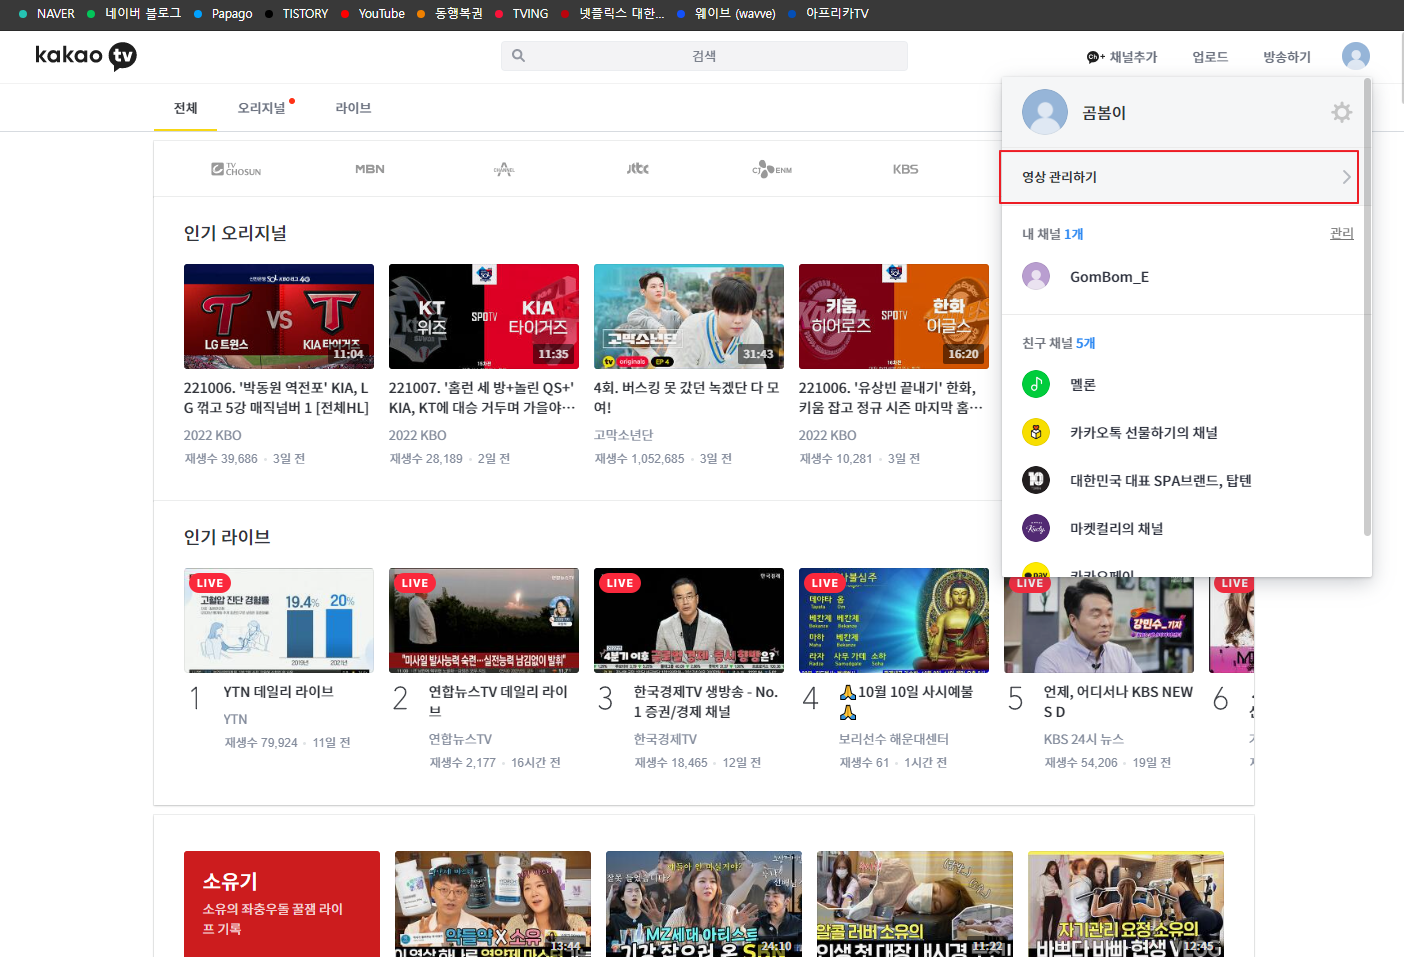Click 고막소년단 channel name
1404x957 pixels.
[624, 435]
